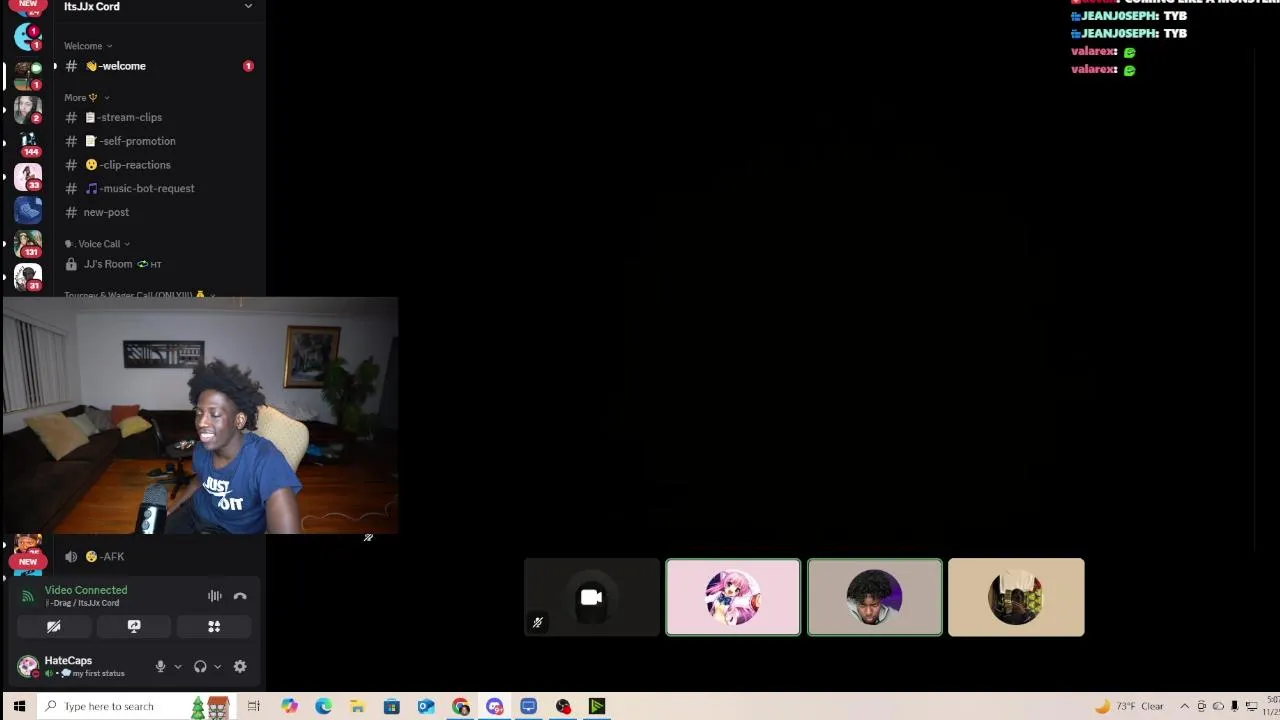Image resolution: width=1280 pixels, height=720 pixels.
Task: Open weather widget showing 73°F Clear
Action: click(1130, 706)
